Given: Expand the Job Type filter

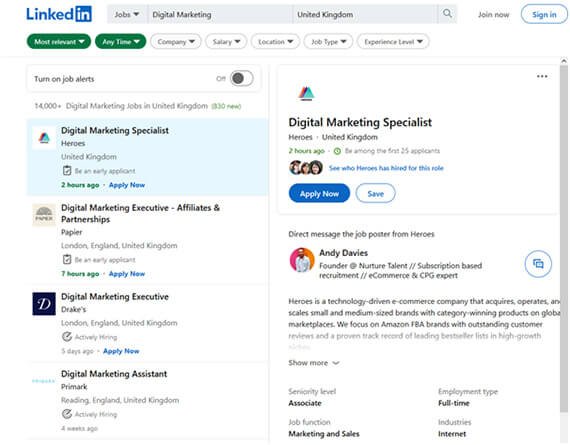Looking at the screenshot, I should (x=328, y=42).
